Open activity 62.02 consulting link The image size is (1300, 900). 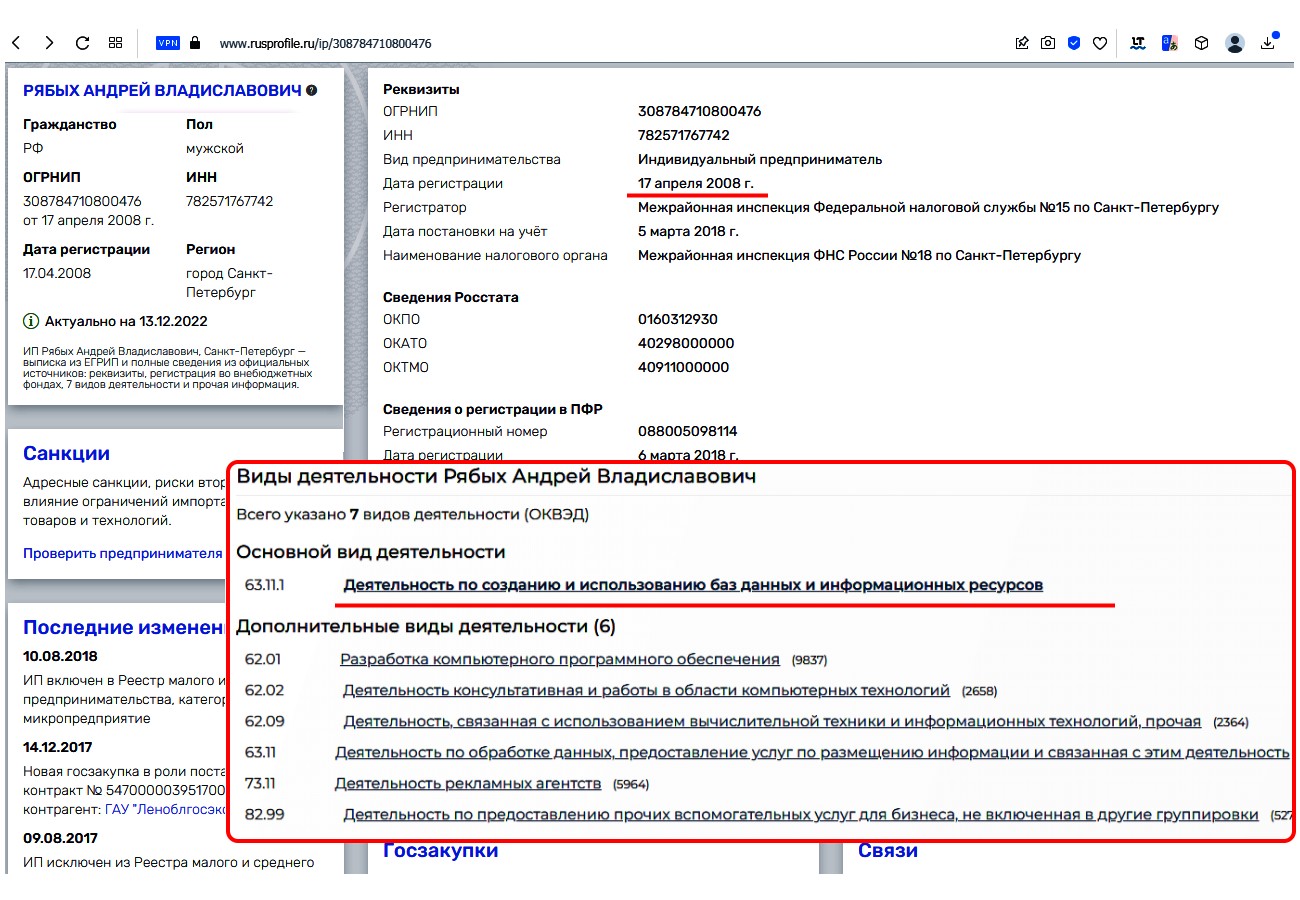[646, 690]
